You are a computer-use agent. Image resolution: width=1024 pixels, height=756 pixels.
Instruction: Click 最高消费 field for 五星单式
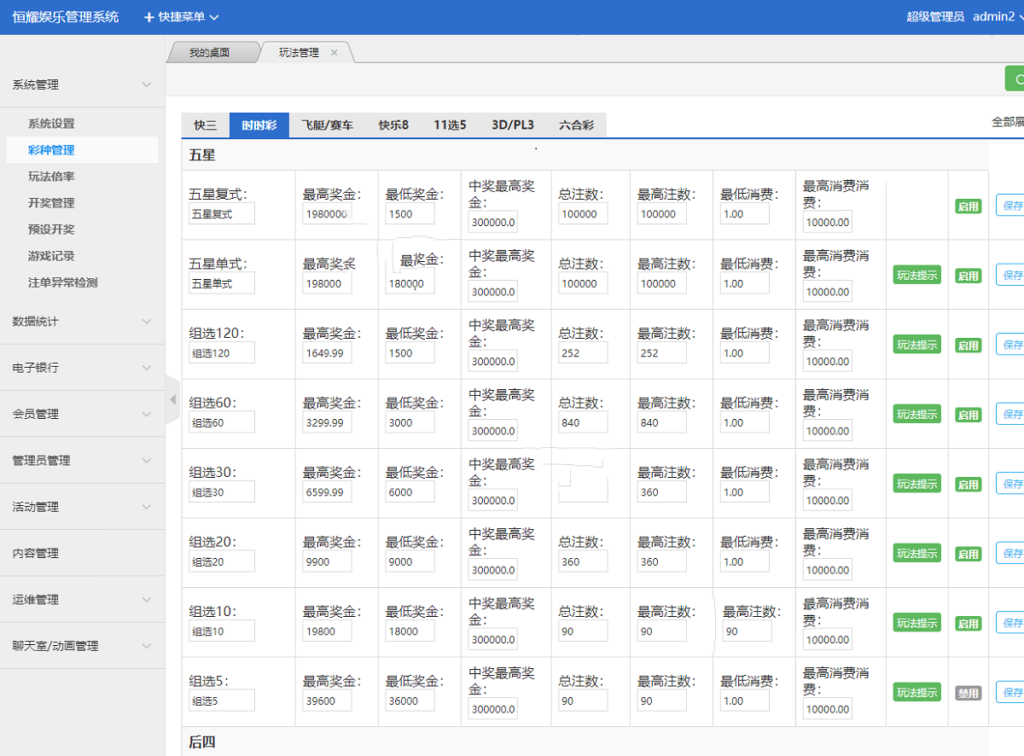pos(827,292)
